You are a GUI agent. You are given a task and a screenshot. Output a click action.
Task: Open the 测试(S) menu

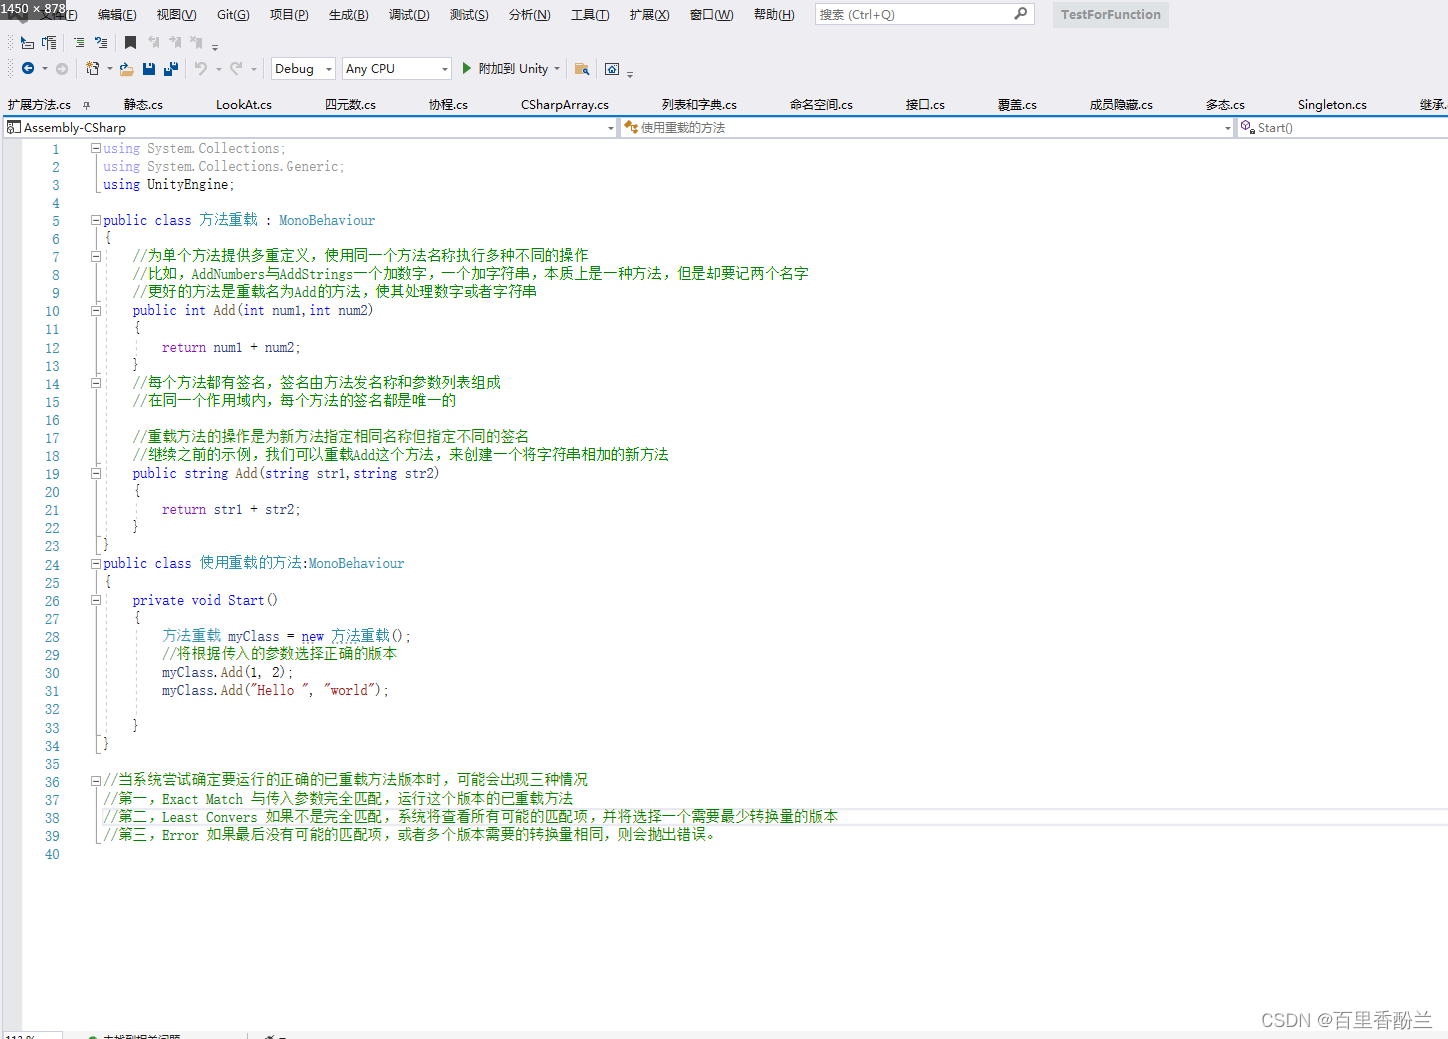coord(469,14)
